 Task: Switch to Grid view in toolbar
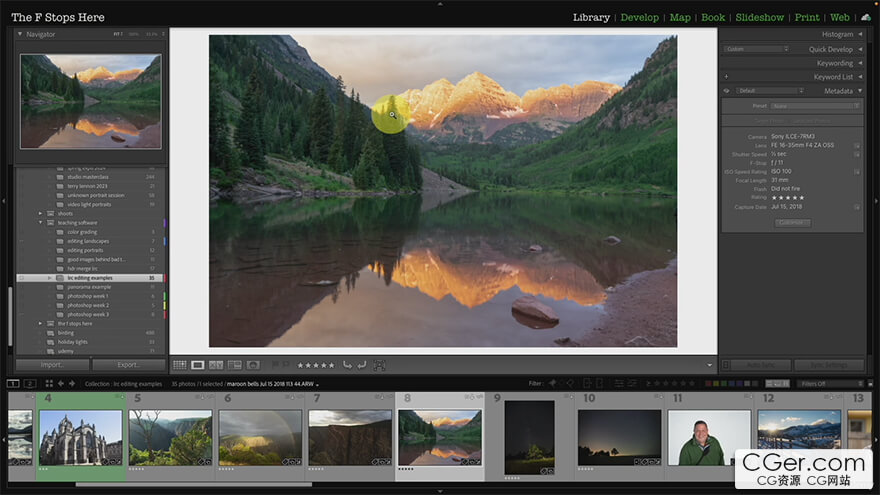coord(180,366)
